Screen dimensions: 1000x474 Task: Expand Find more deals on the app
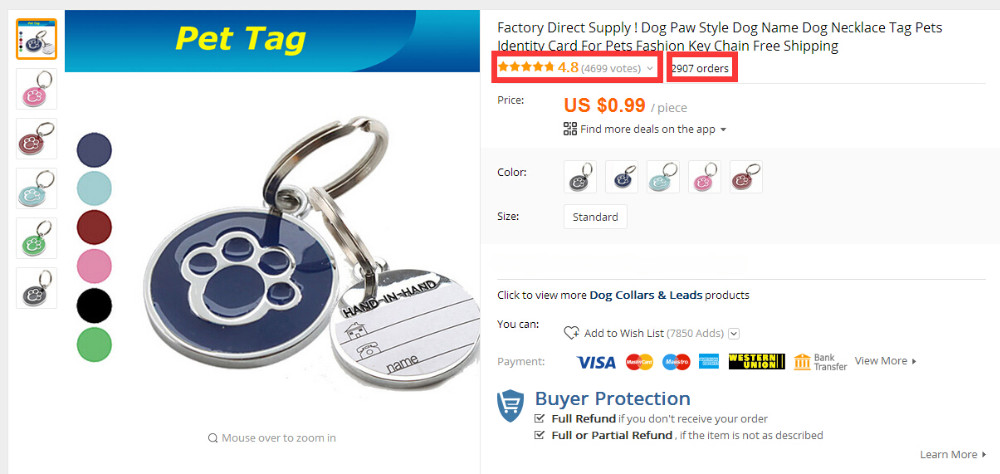(x=645, y=129)
